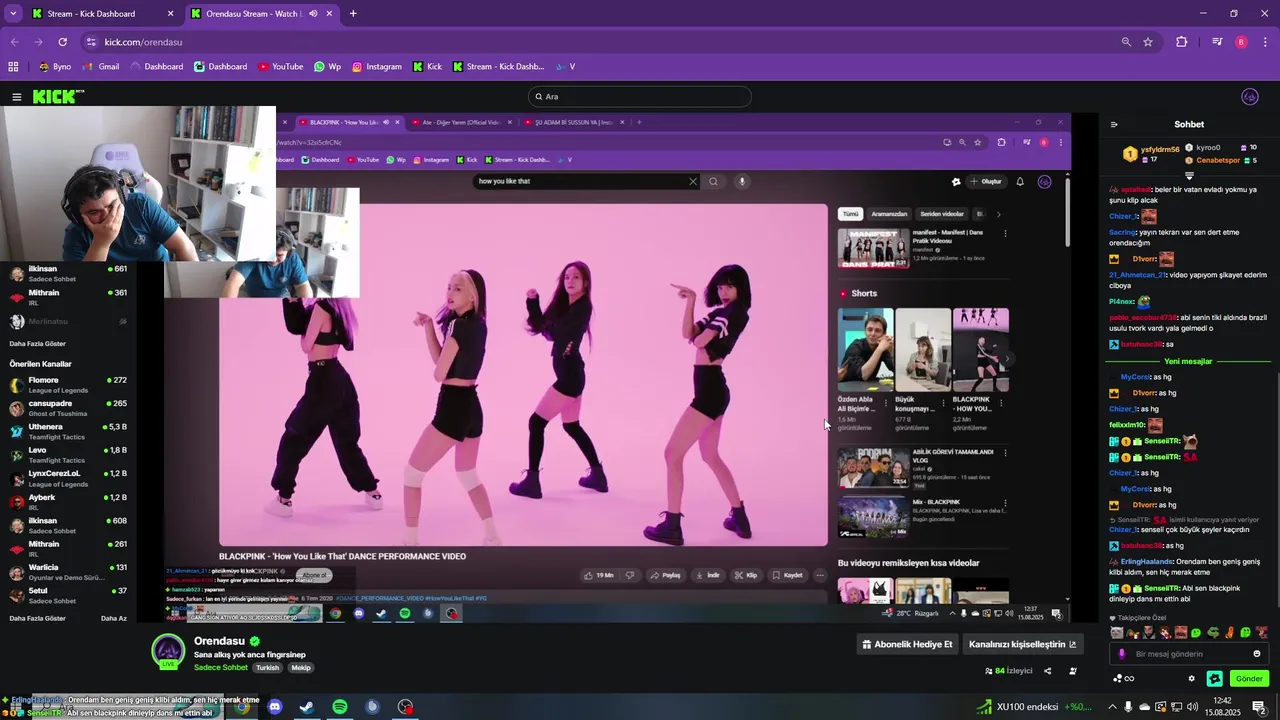Open Chrome media controls icon
Image resolution: width=1280 pixels, height=720 pixels.
tap(1217, 42)
